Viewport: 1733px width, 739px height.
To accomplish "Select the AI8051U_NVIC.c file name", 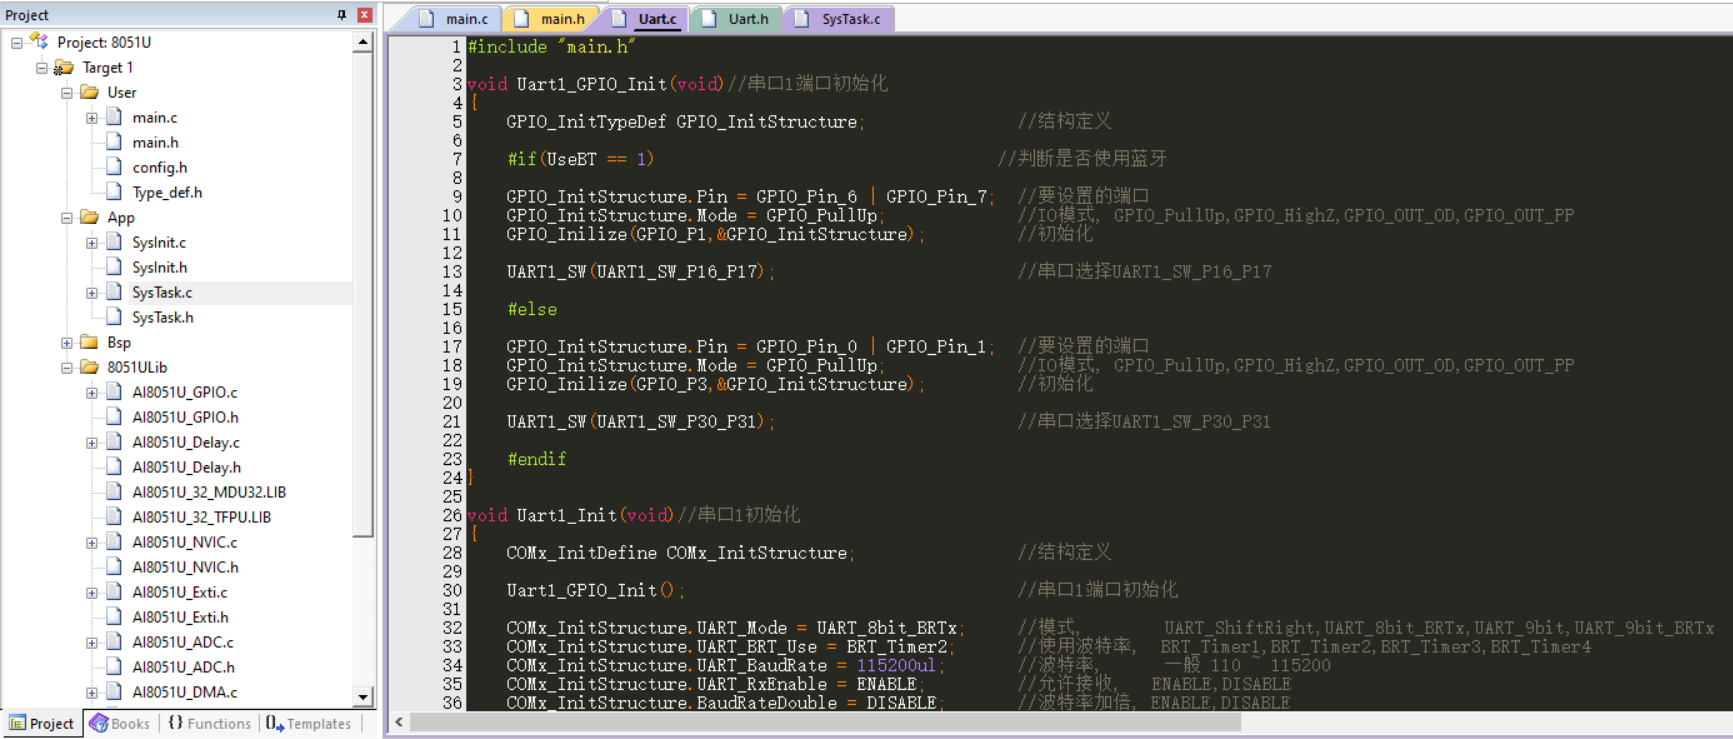I will (185, 542).
